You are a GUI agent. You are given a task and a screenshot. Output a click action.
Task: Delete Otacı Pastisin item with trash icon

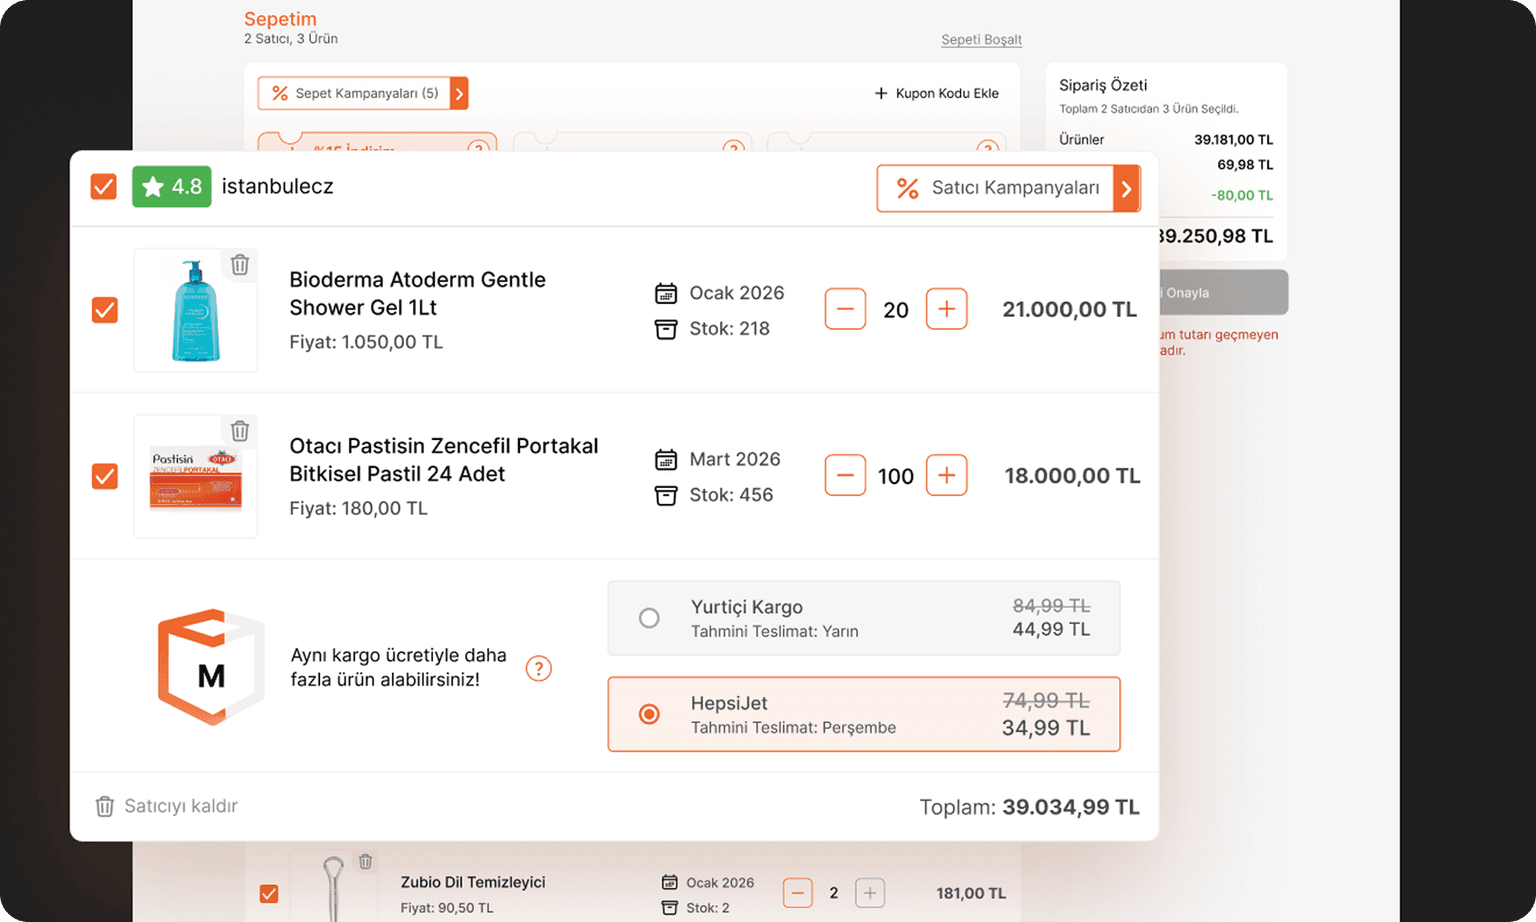point(240,431)
